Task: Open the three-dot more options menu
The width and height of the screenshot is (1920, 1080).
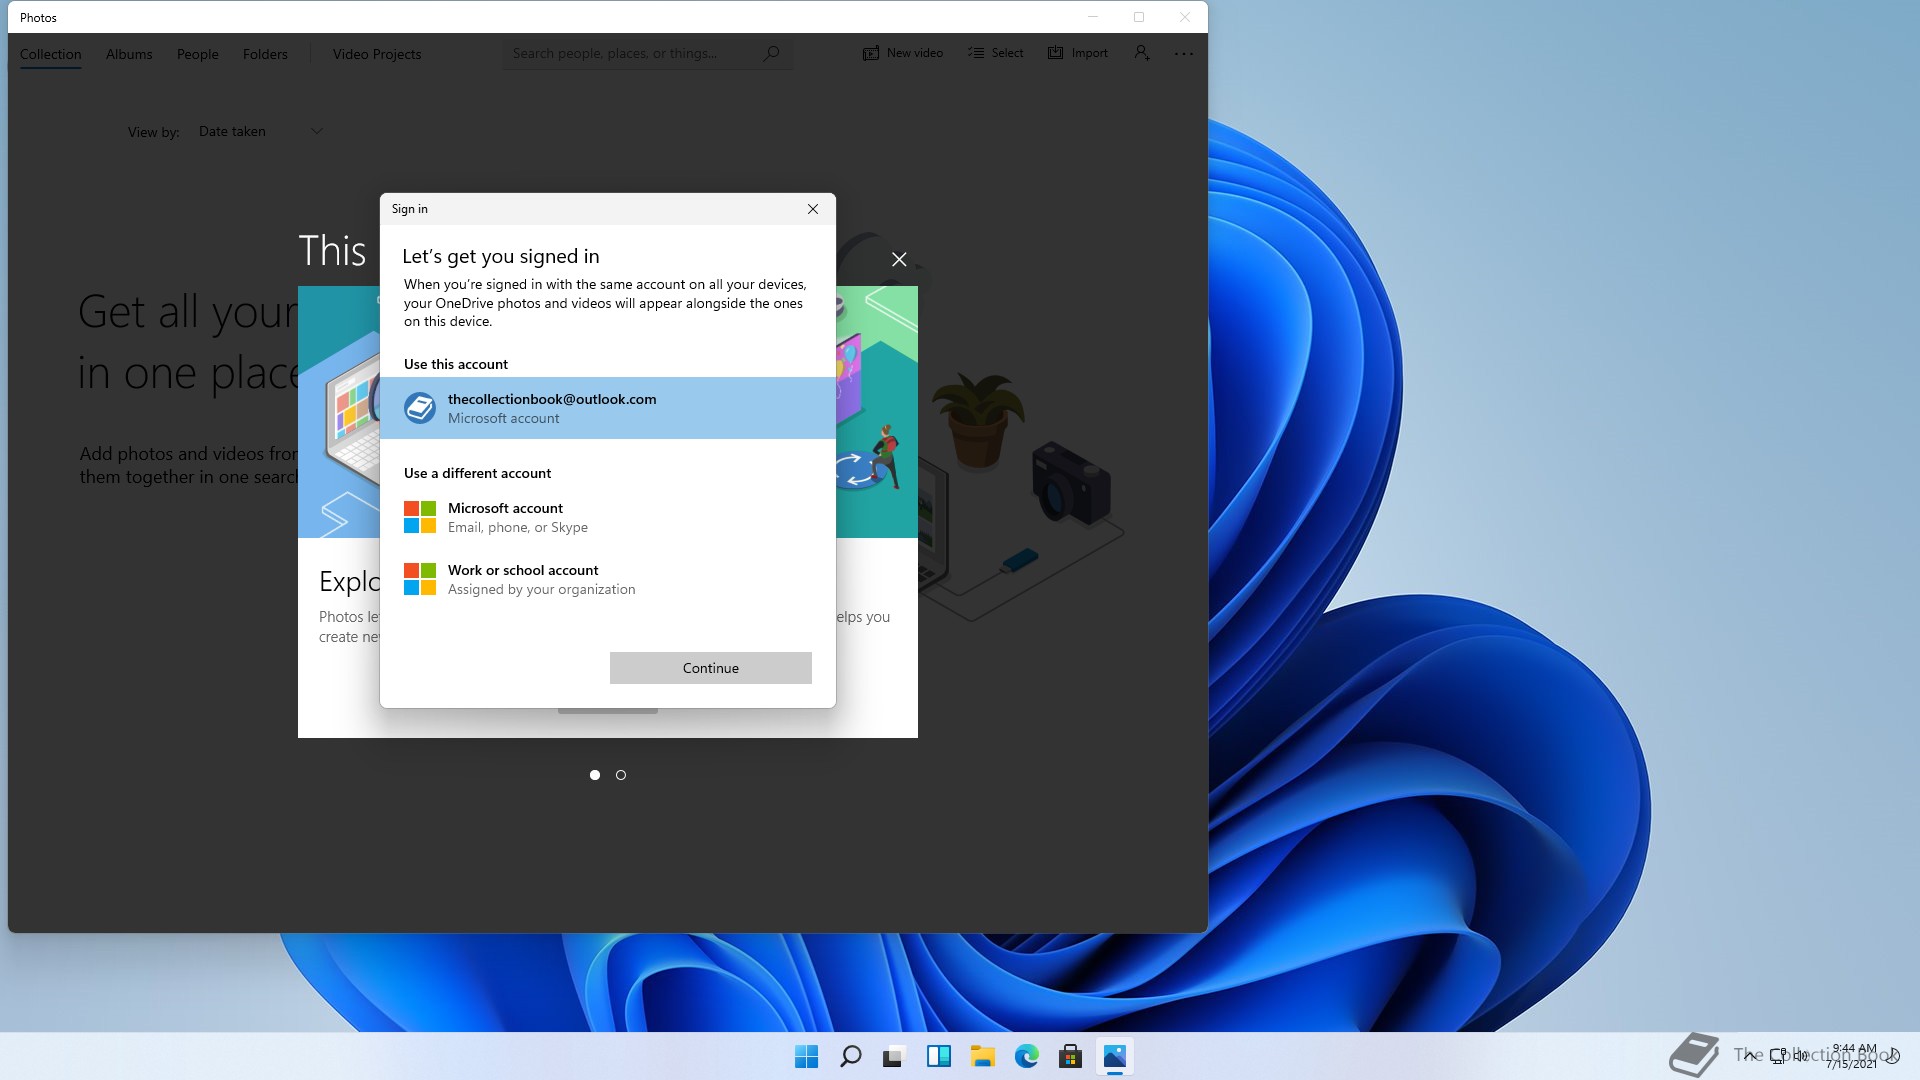Action: 1184,54
